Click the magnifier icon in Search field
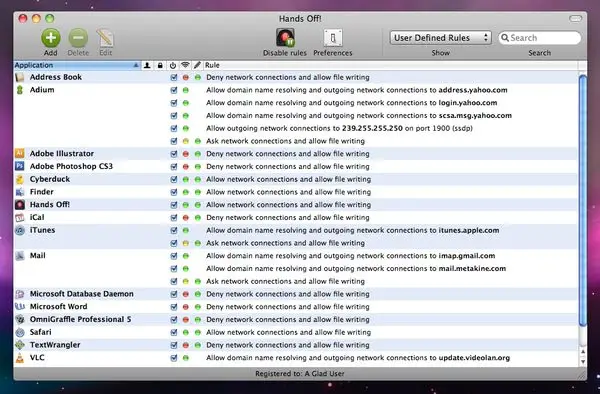 coord(505,38)
